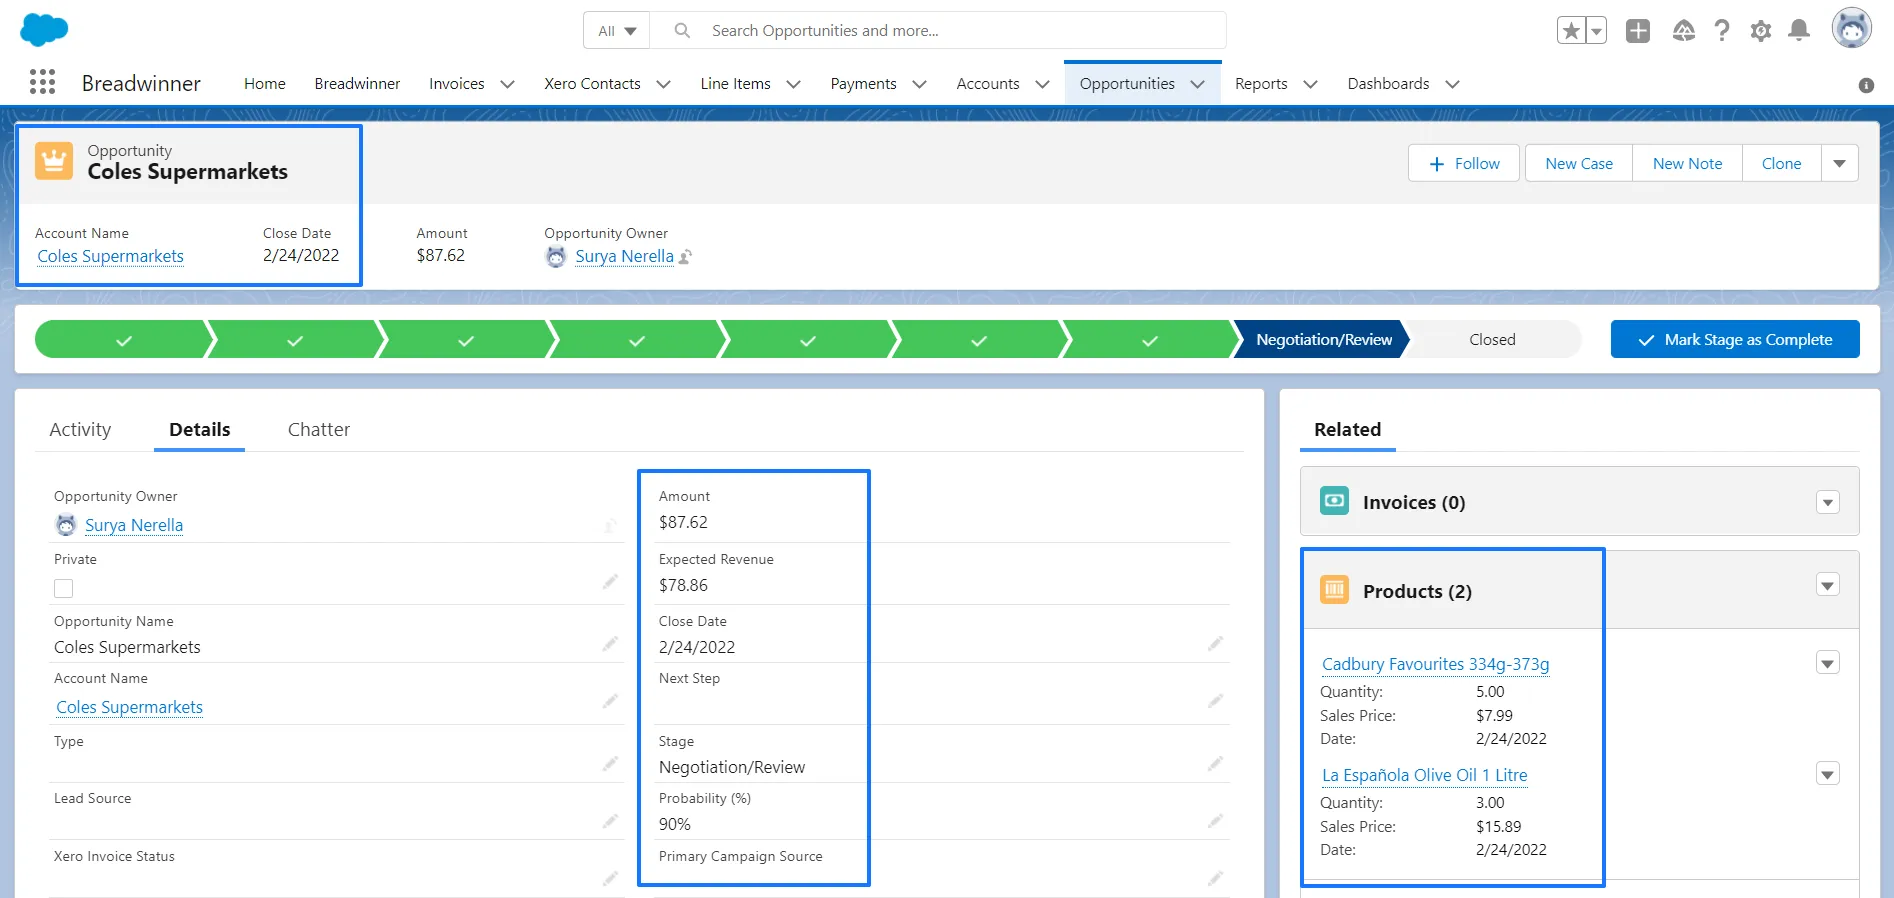The width and height of the screenshot is (1894, 898).
Task: Switch to the Chatter tab
Action: [x=319, y=430]
